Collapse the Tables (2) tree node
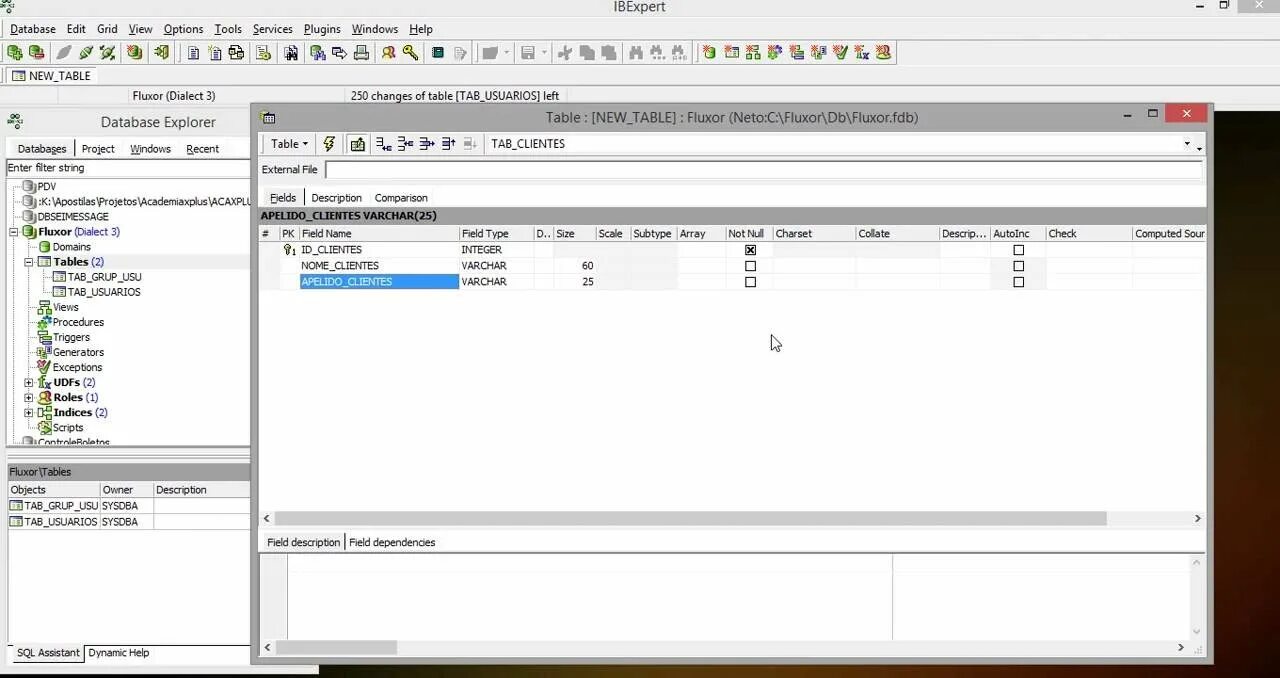 tap(29, 261)
